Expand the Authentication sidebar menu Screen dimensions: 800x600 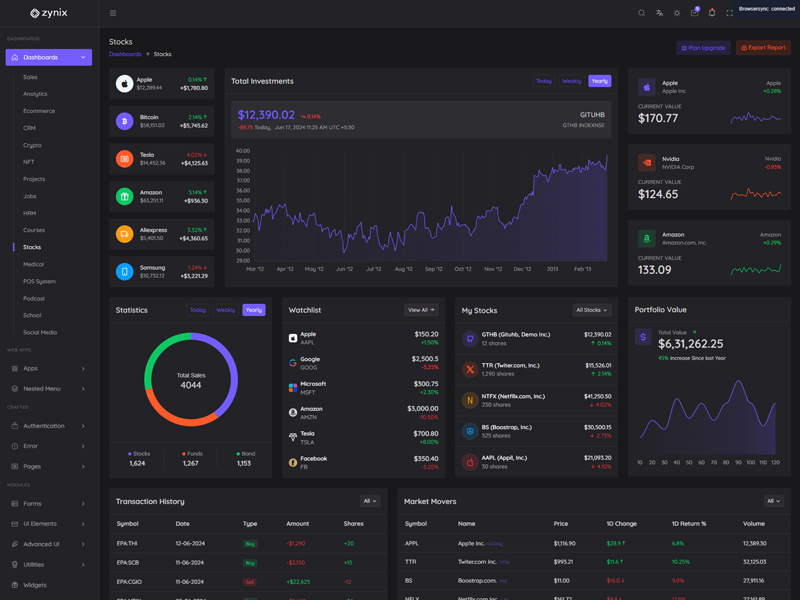click(x=48, y=426)
